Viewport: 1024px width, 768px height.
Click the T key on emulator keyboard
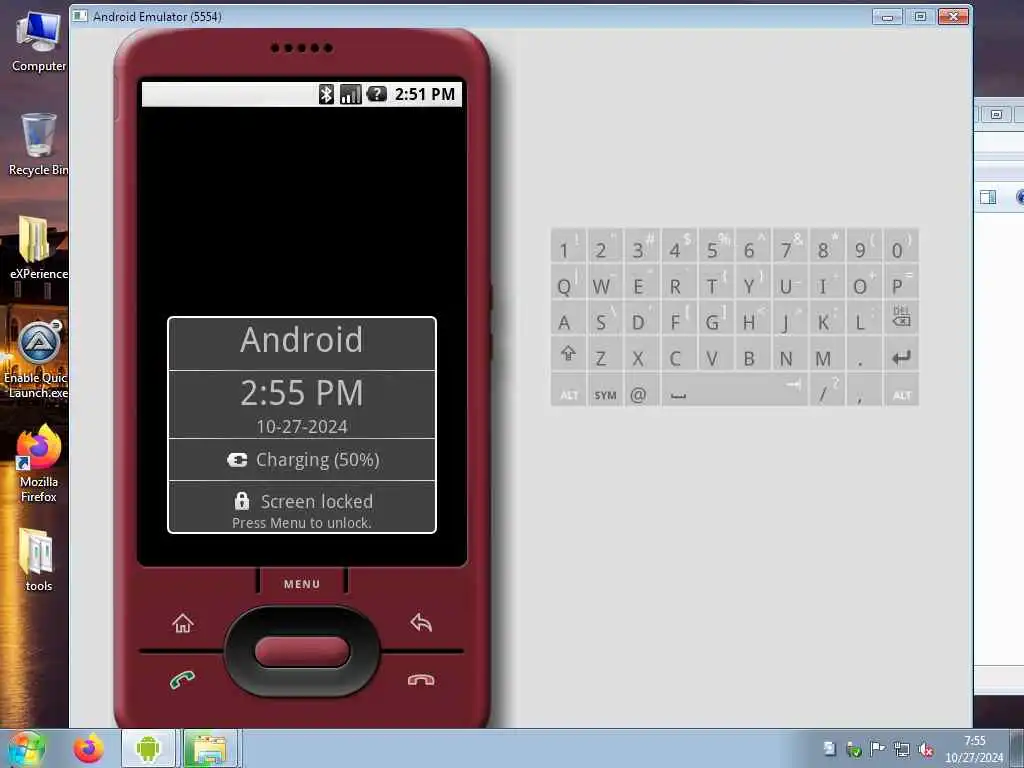coord(716,283)
